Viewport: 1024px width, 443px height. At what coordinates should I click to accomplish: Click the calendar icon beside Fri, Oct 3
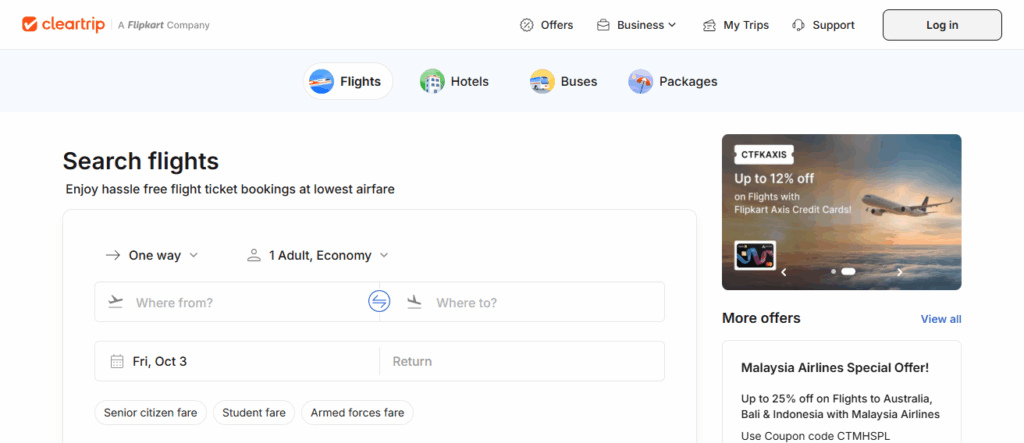[x=116, y=361]
